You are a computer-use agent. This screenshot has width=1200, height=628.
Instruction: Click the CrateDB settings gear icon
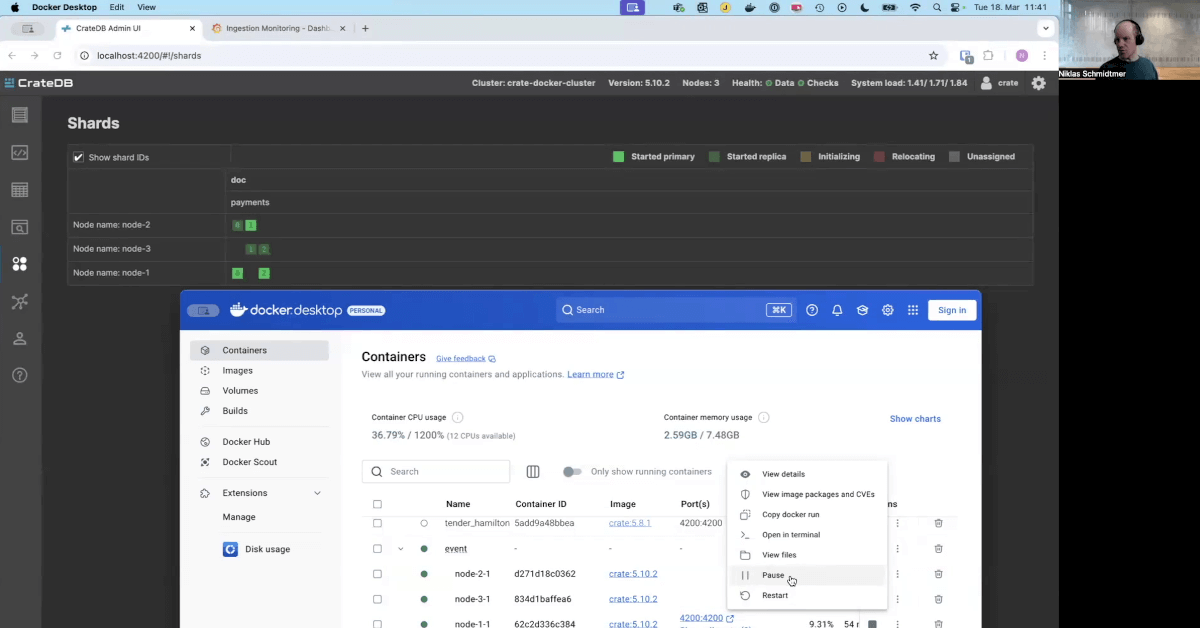[1038, 83]
